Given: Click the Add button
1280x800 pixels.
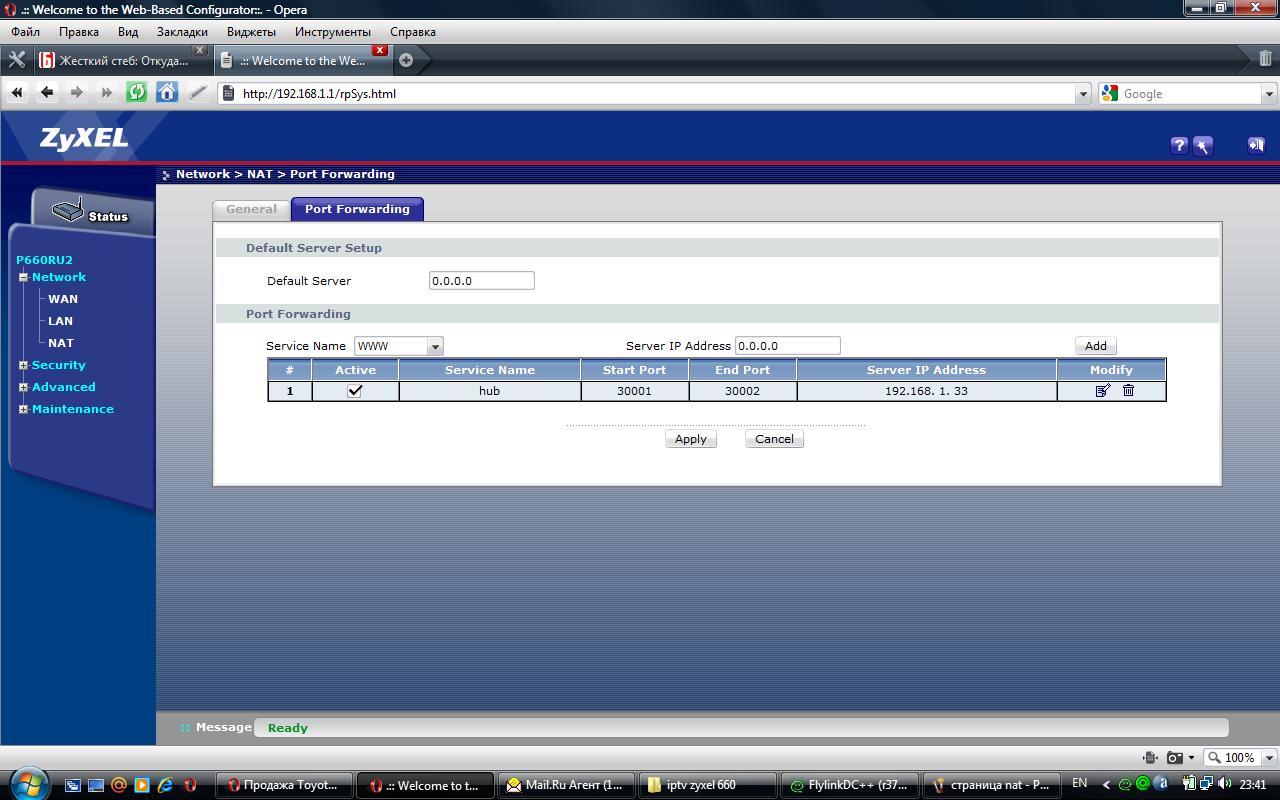Looking at the screenshot, I should click(1096, 345).
